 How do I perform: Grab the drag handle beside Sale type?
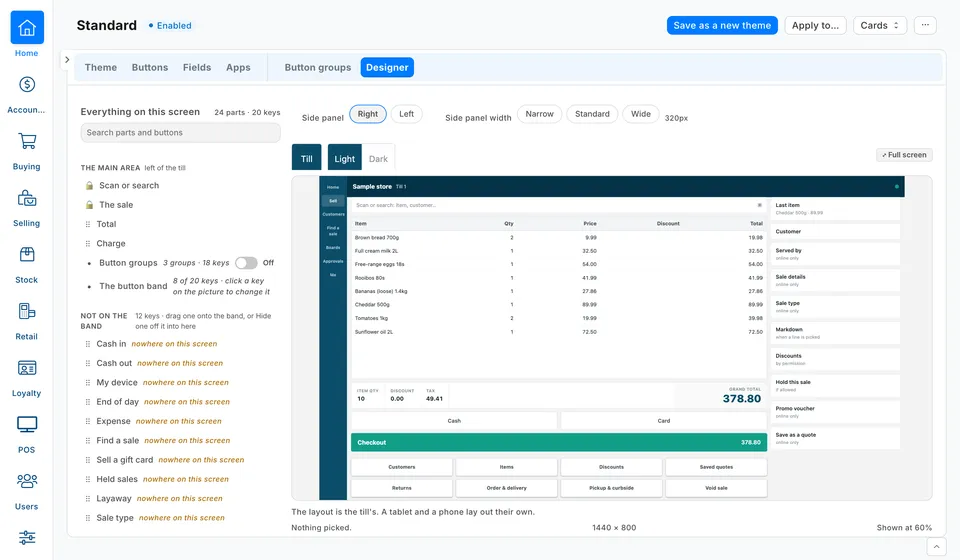(x=88, y=518)
